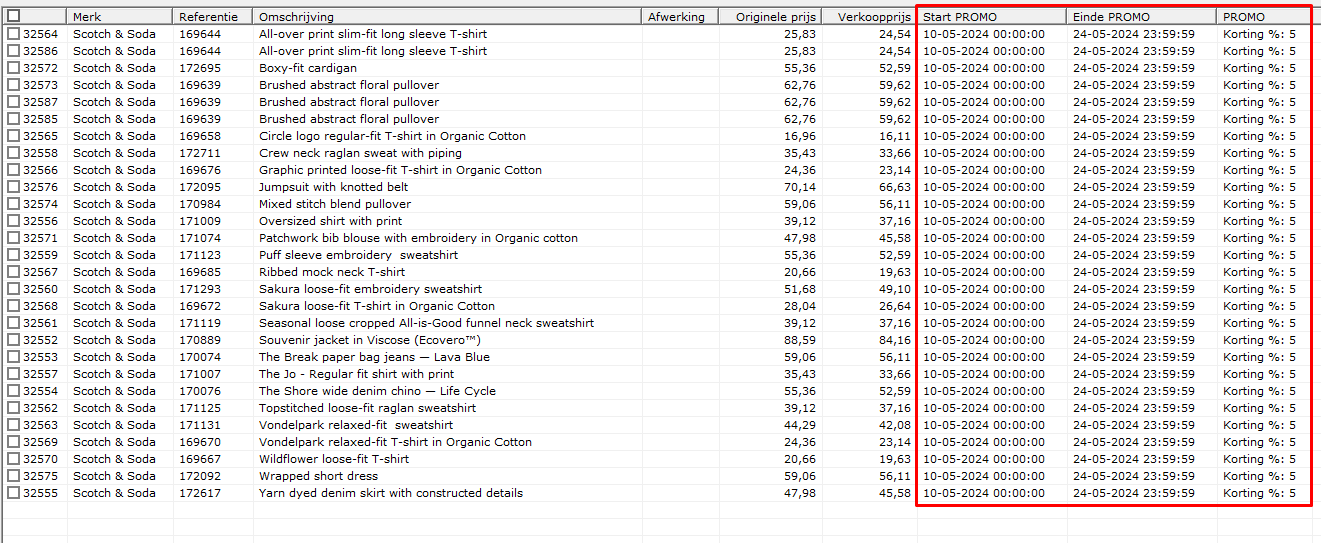Click the Korting %: 5 cell in row 32559
The width and height of the screenshot is (1321, 543).
(x=1259, y=255)
